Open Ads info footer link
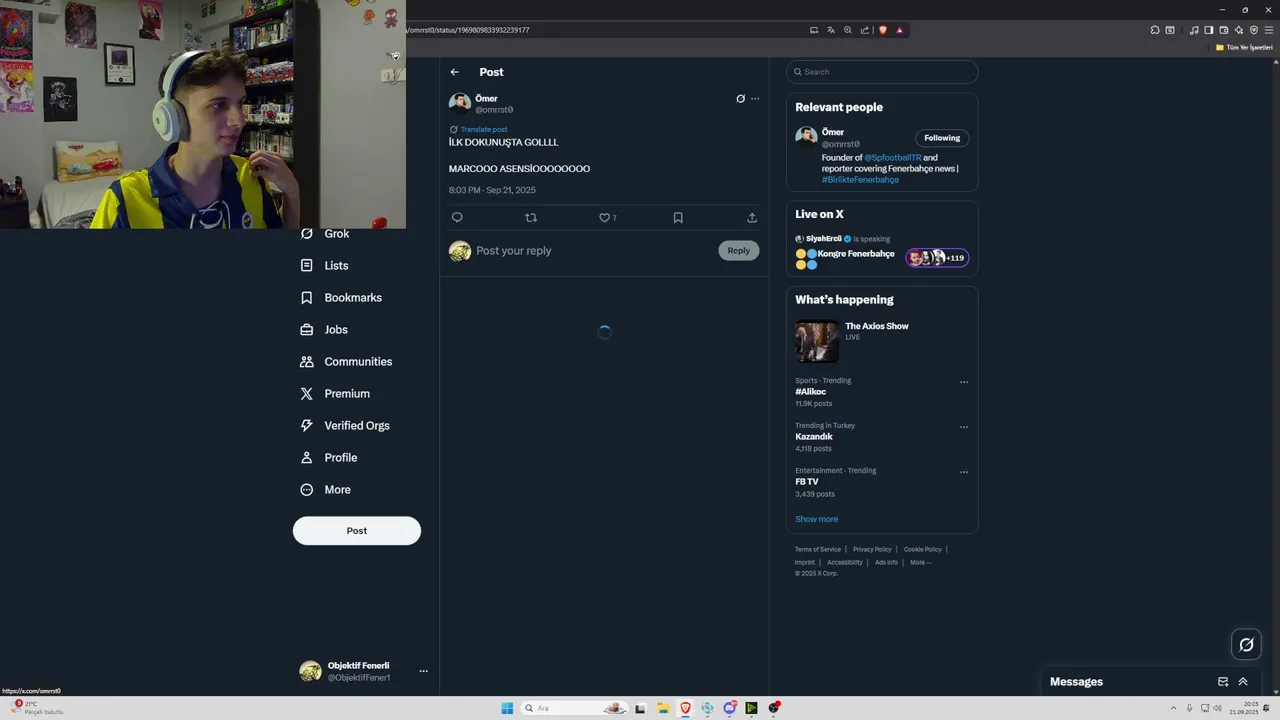The image size is (1280, 720). (886, 562)
